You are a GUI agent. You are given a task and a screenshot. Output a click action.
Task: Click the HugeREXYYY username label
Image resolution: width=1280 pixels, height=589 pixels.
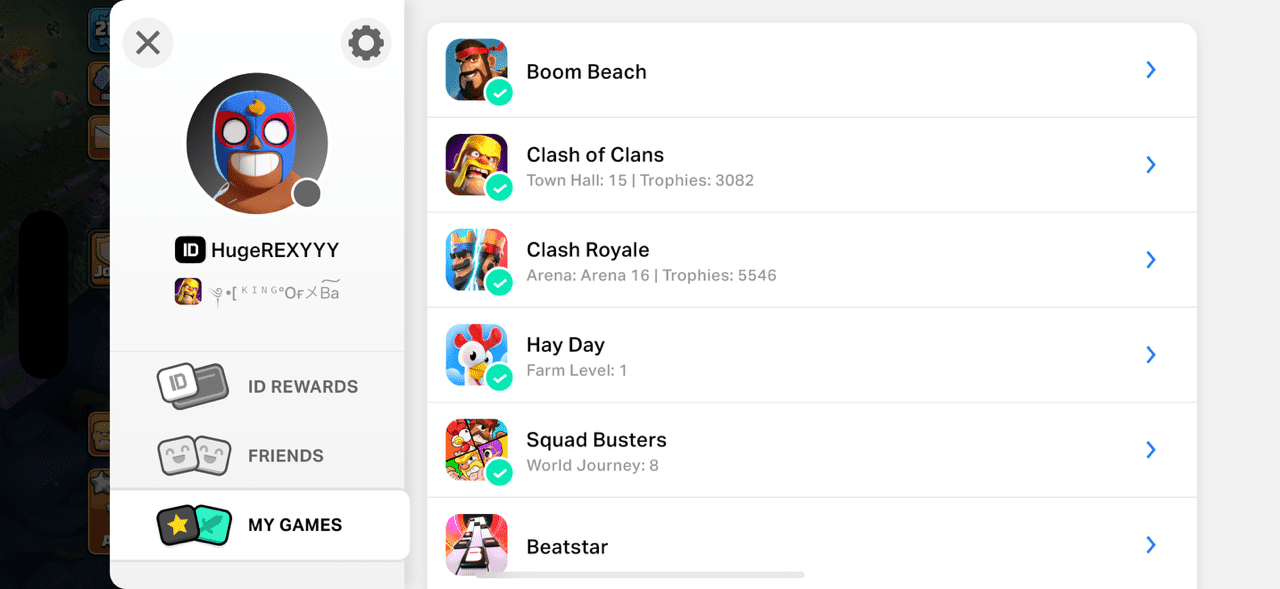pyautogui.click(x=275, y=250)
